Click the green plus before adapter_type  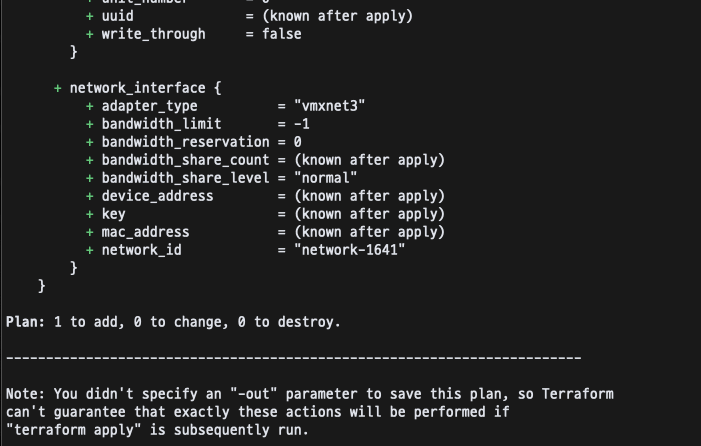[x=90, y=106]
